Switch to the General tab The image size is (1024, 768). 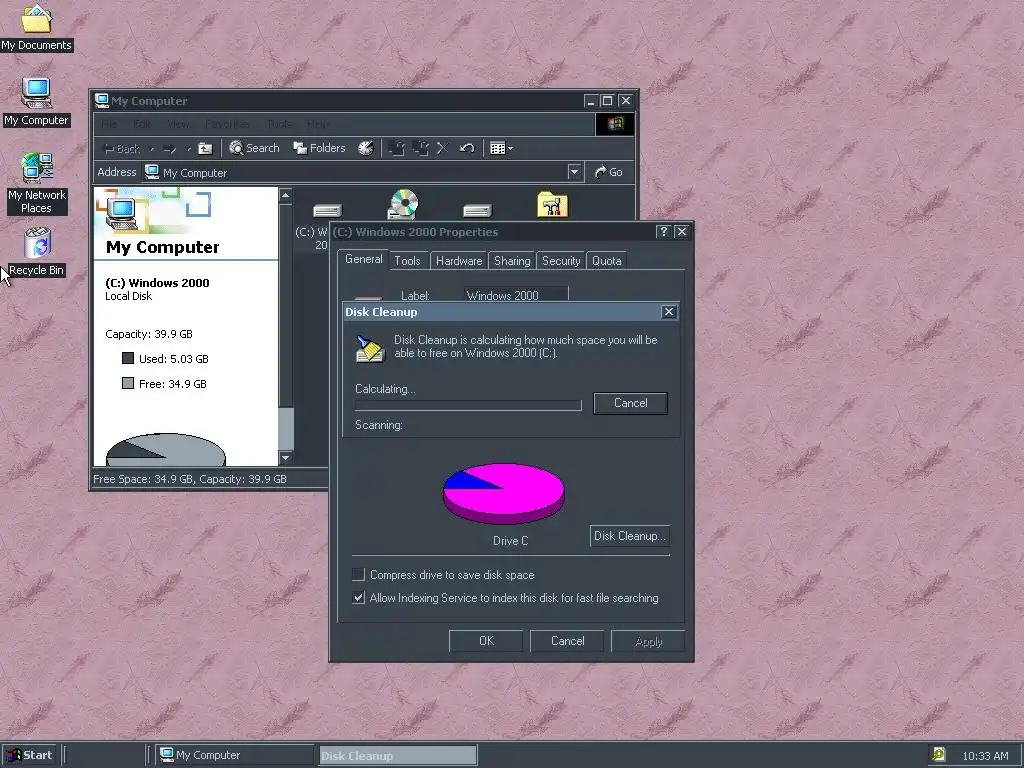point(363,259)
